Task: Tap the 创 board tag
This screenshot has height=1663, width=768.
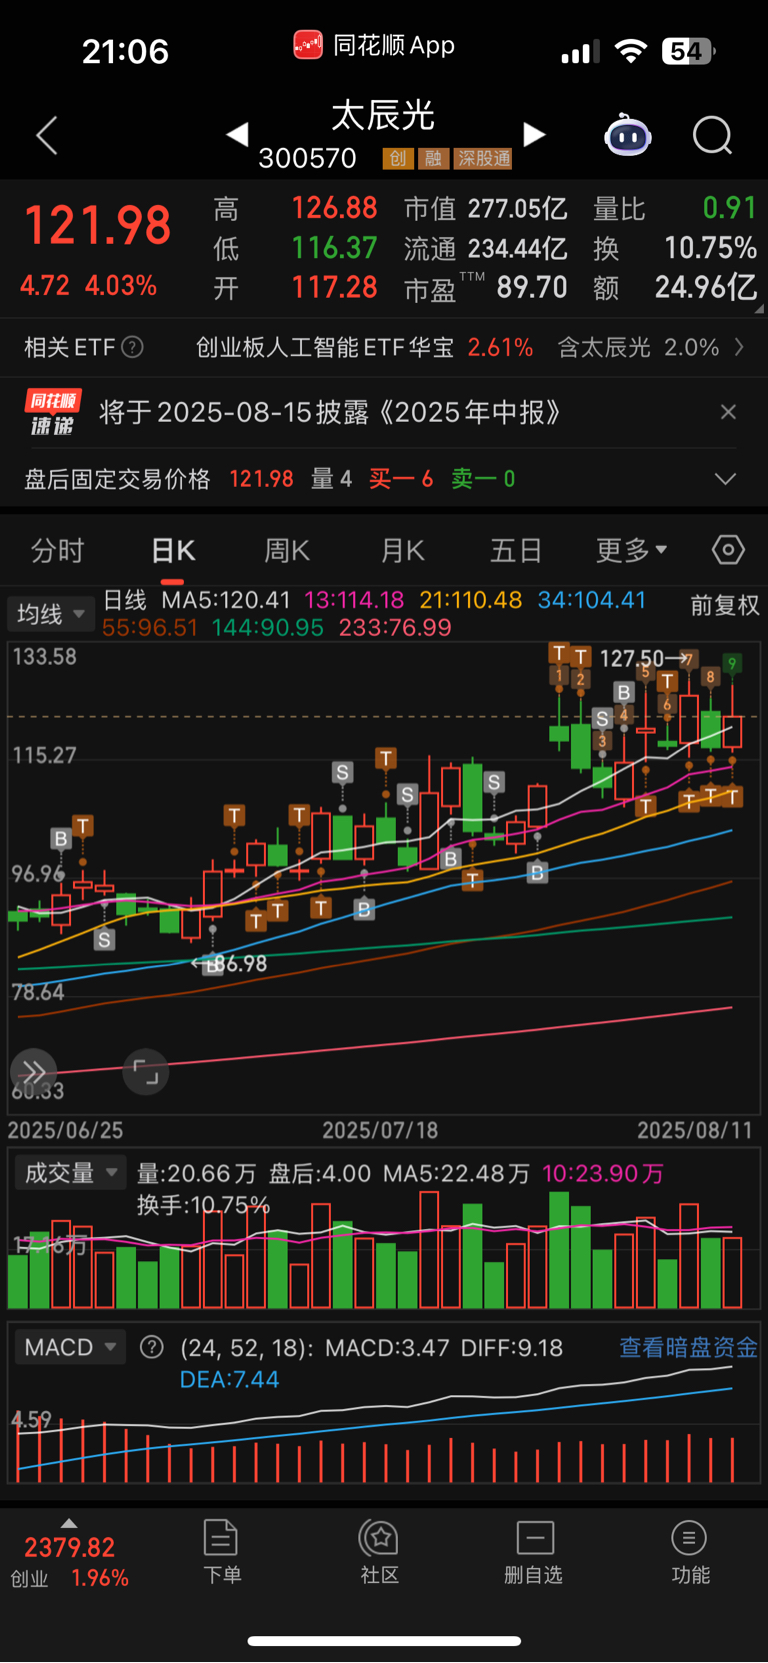Action: pyautogui.click(x=398, y=158)
